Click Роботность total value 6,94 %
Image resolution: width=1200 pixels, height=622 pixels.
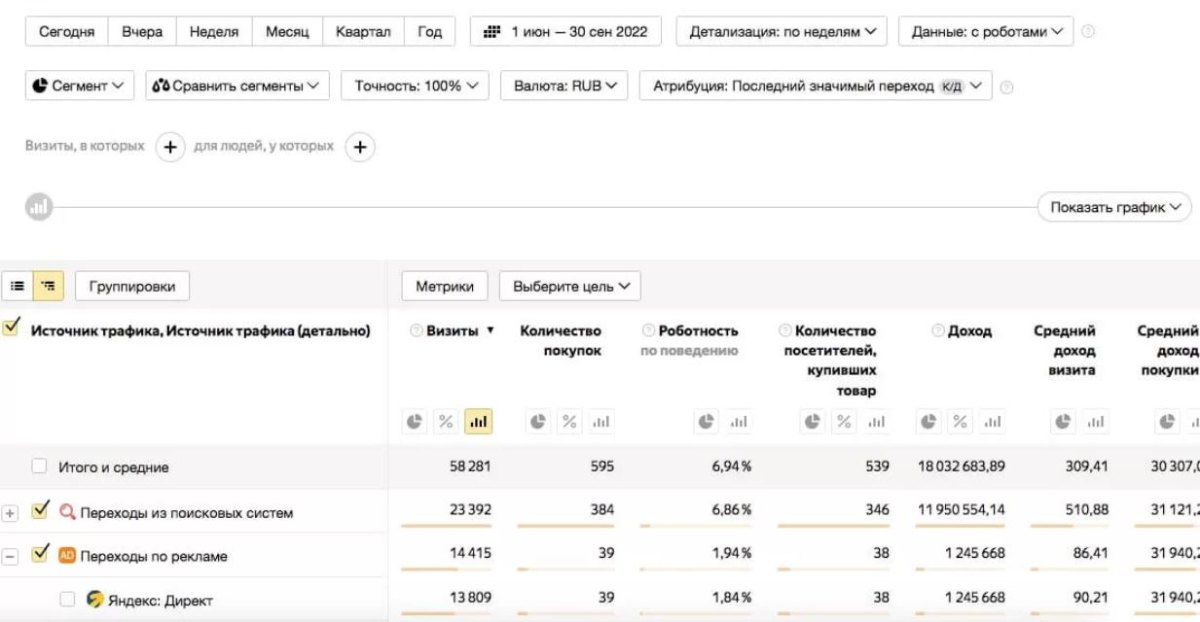(x=731, y=467)
